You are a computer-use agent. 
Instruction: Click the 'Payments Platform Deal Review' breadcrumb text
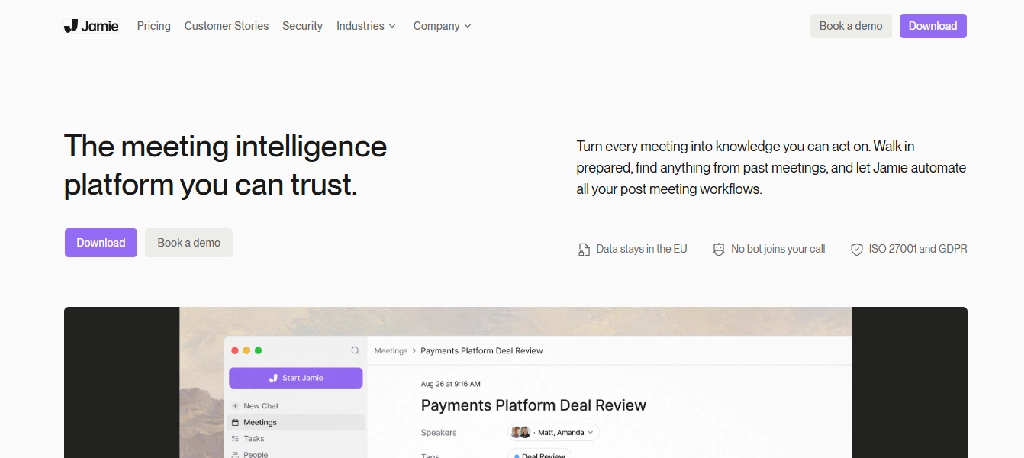click(x=481, y=351)
